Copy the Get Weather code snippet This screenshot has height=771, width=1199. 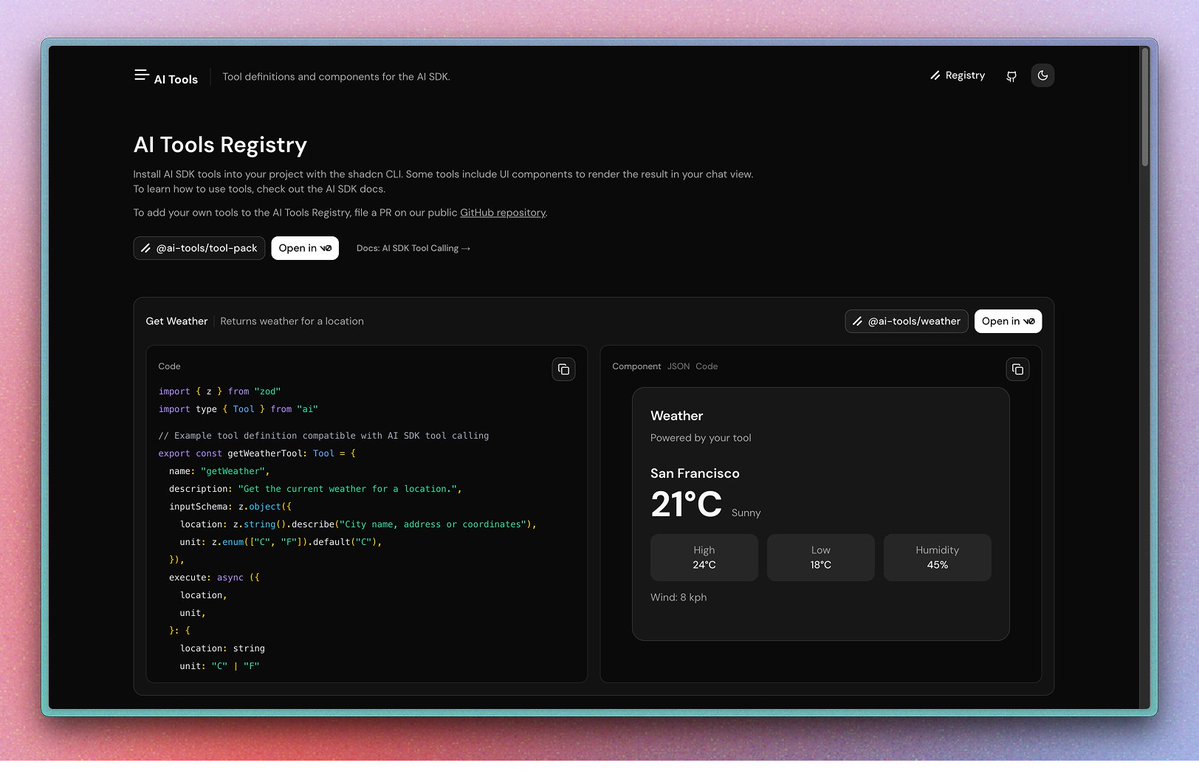pyautogui.click(x=563, y=369)
